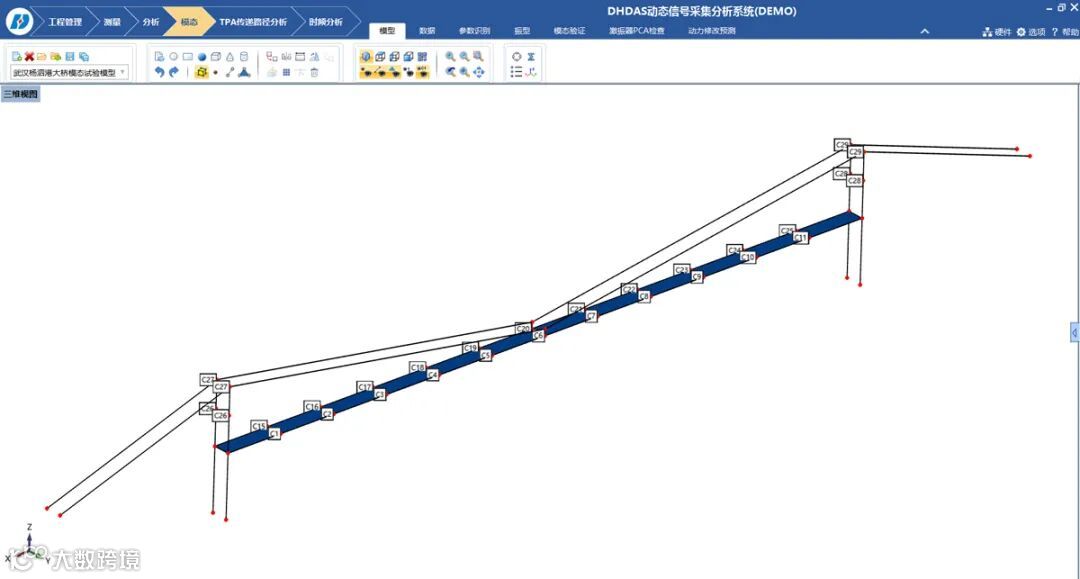Viewport: 1080px width, 579px height.
Task: Open a model with the folder icon
Action: 41,56
